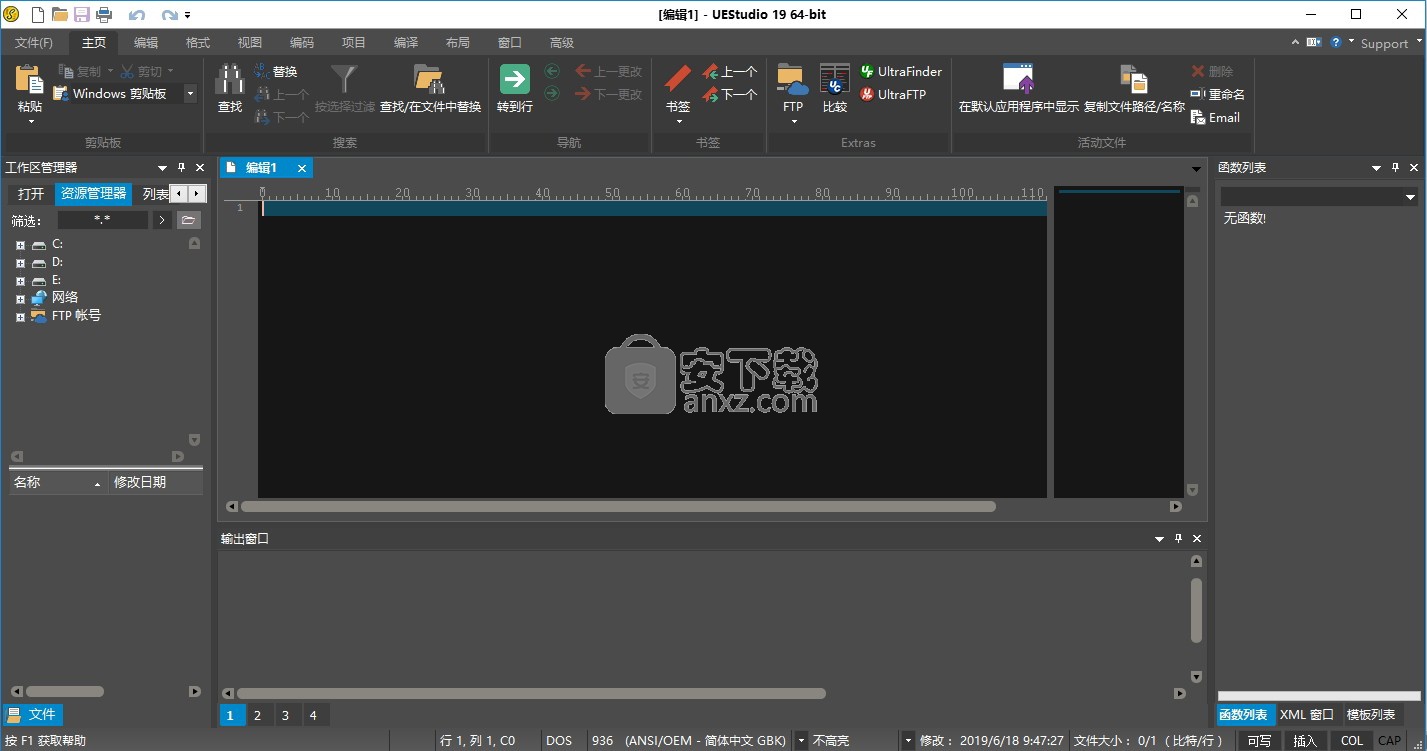Switch to the Edit (编辑) ribbon tab
This screenshot has height=751, width=1427.
pos(146,43)
